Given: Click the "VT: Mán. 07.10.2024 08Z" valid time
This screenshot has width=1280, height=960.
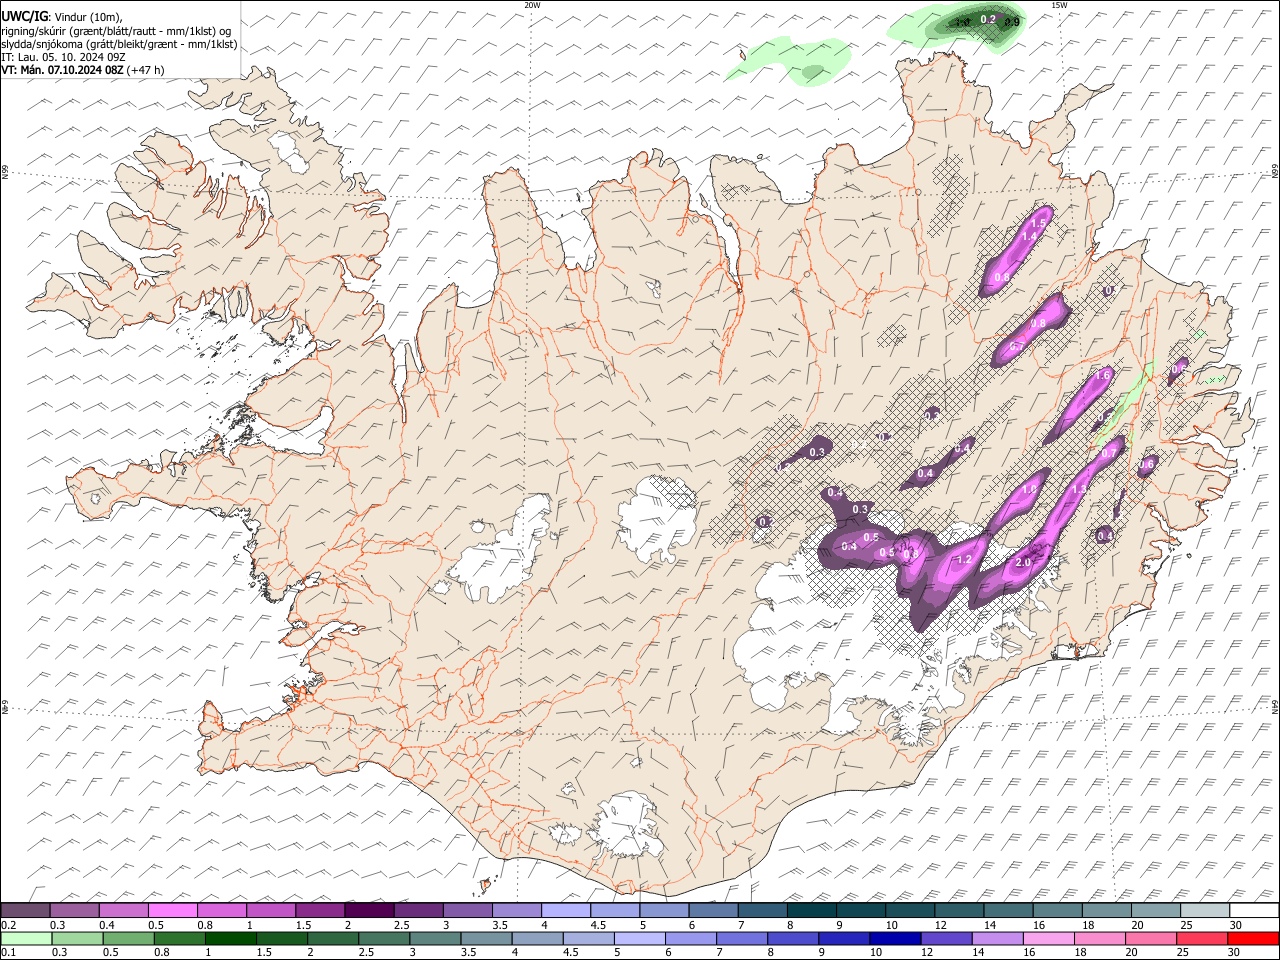Looking at the screenshot, I should tap(63, 70).
